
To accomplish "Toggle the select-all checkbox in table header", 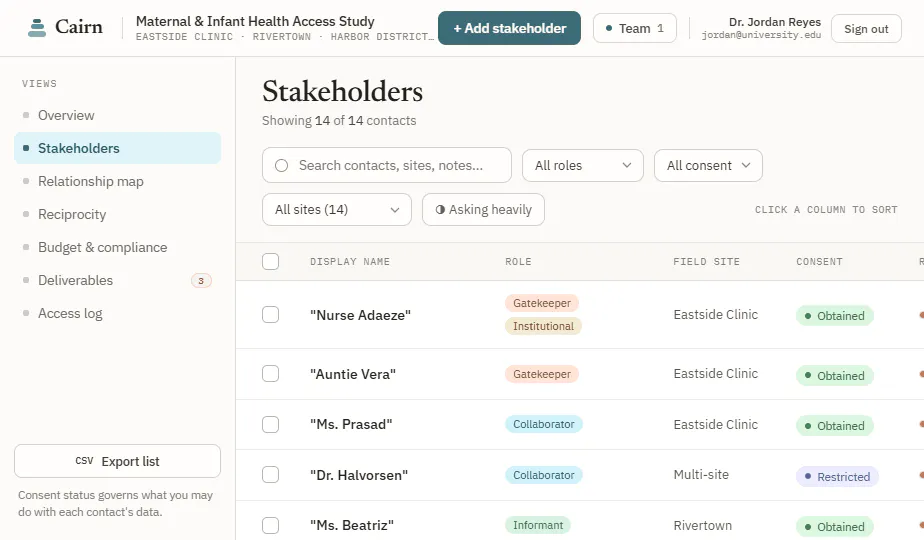I will tap(270, 261).
